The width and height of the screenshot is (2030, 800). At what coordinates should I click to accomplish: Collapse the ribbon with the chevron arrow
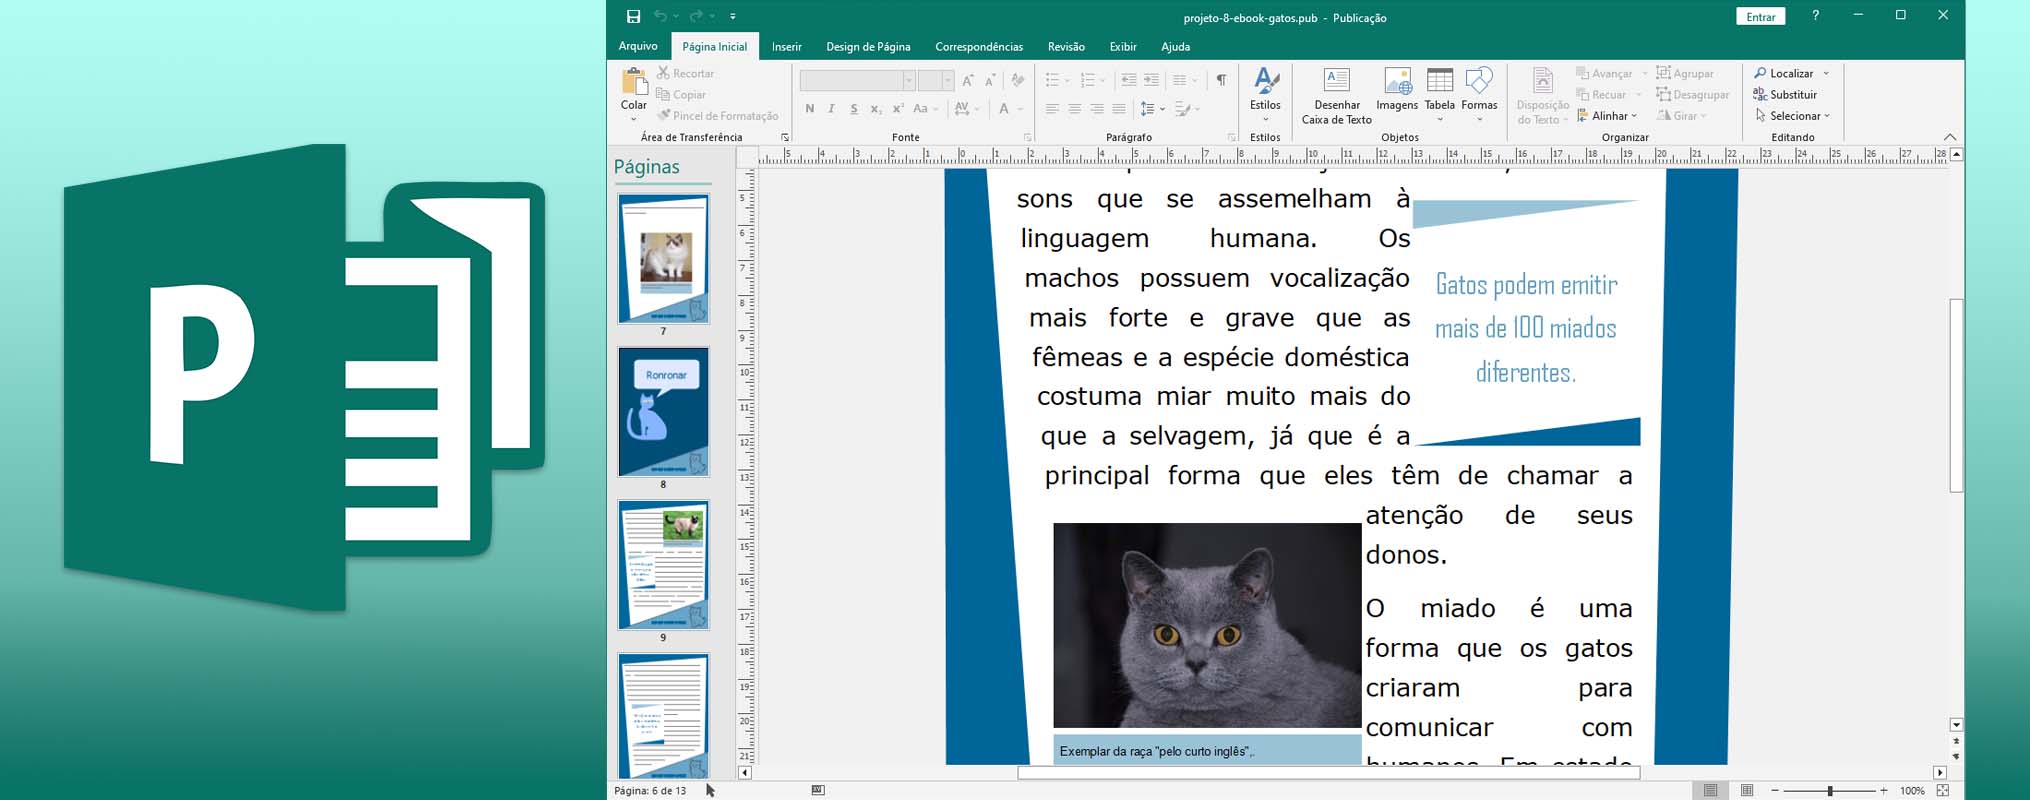[x=1949, y=137]
